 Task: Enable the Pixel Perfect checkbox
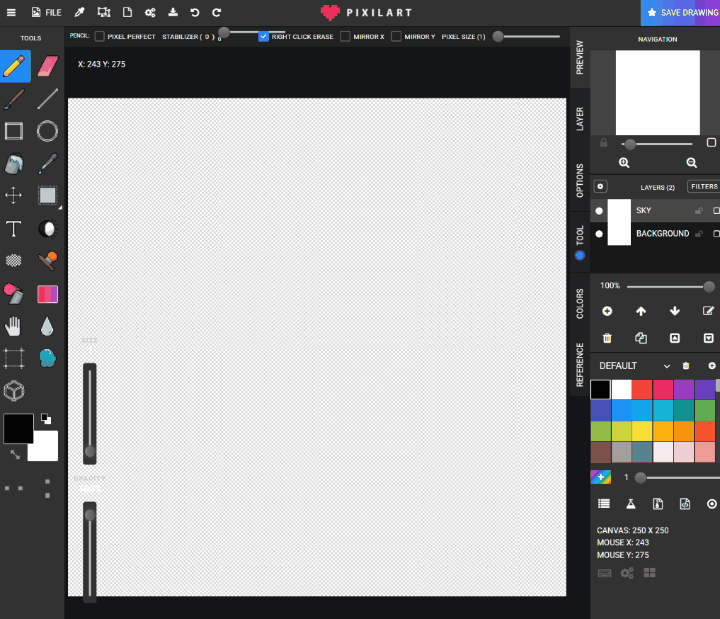tap(100, 36)
